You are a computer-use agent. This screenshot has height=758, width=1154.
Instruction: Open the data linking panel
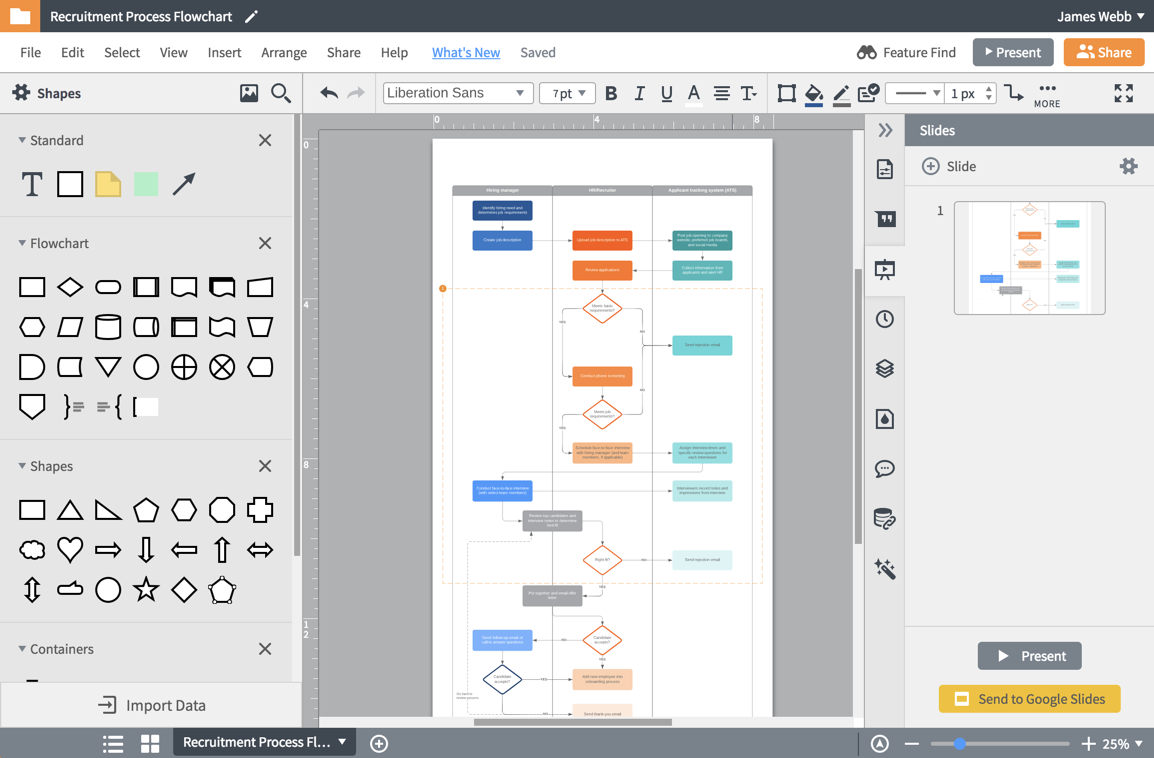coord(885,518)
